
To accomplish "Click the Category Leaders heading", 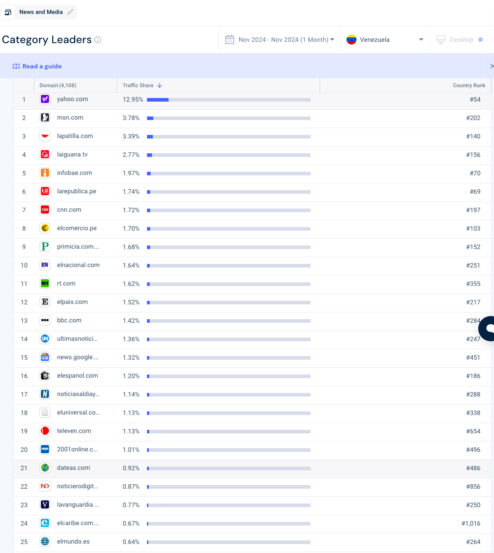I will pyautogui.click(x=47, y=40).
